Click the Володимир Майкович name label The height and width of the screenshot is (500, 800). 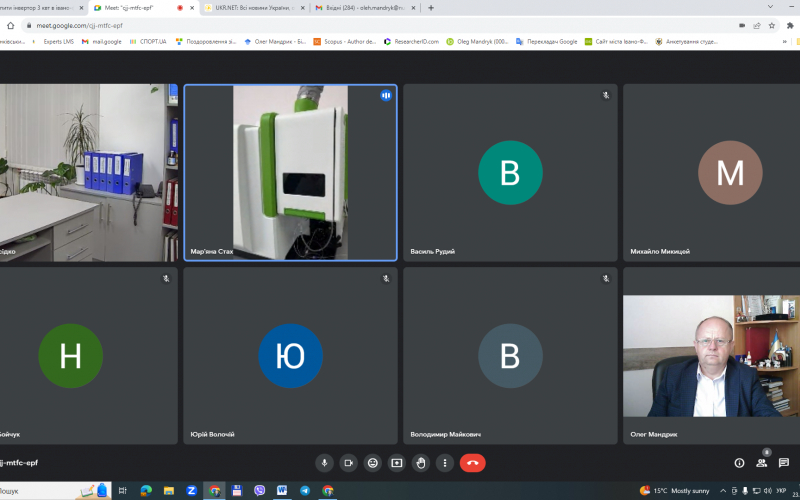(x=445, y=435)
